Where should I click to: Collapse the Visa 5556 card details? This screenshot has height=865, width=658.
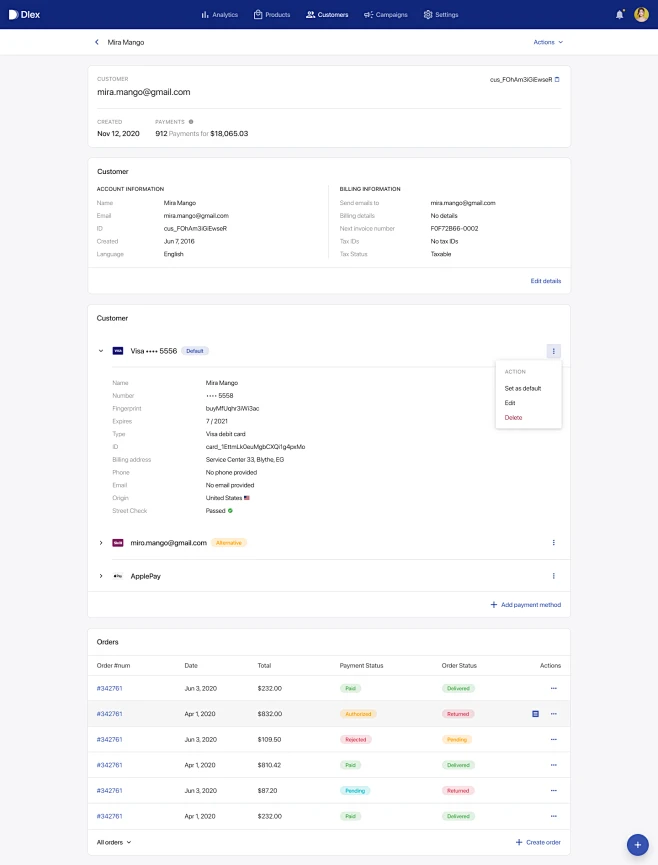click(x=101, y=351)
